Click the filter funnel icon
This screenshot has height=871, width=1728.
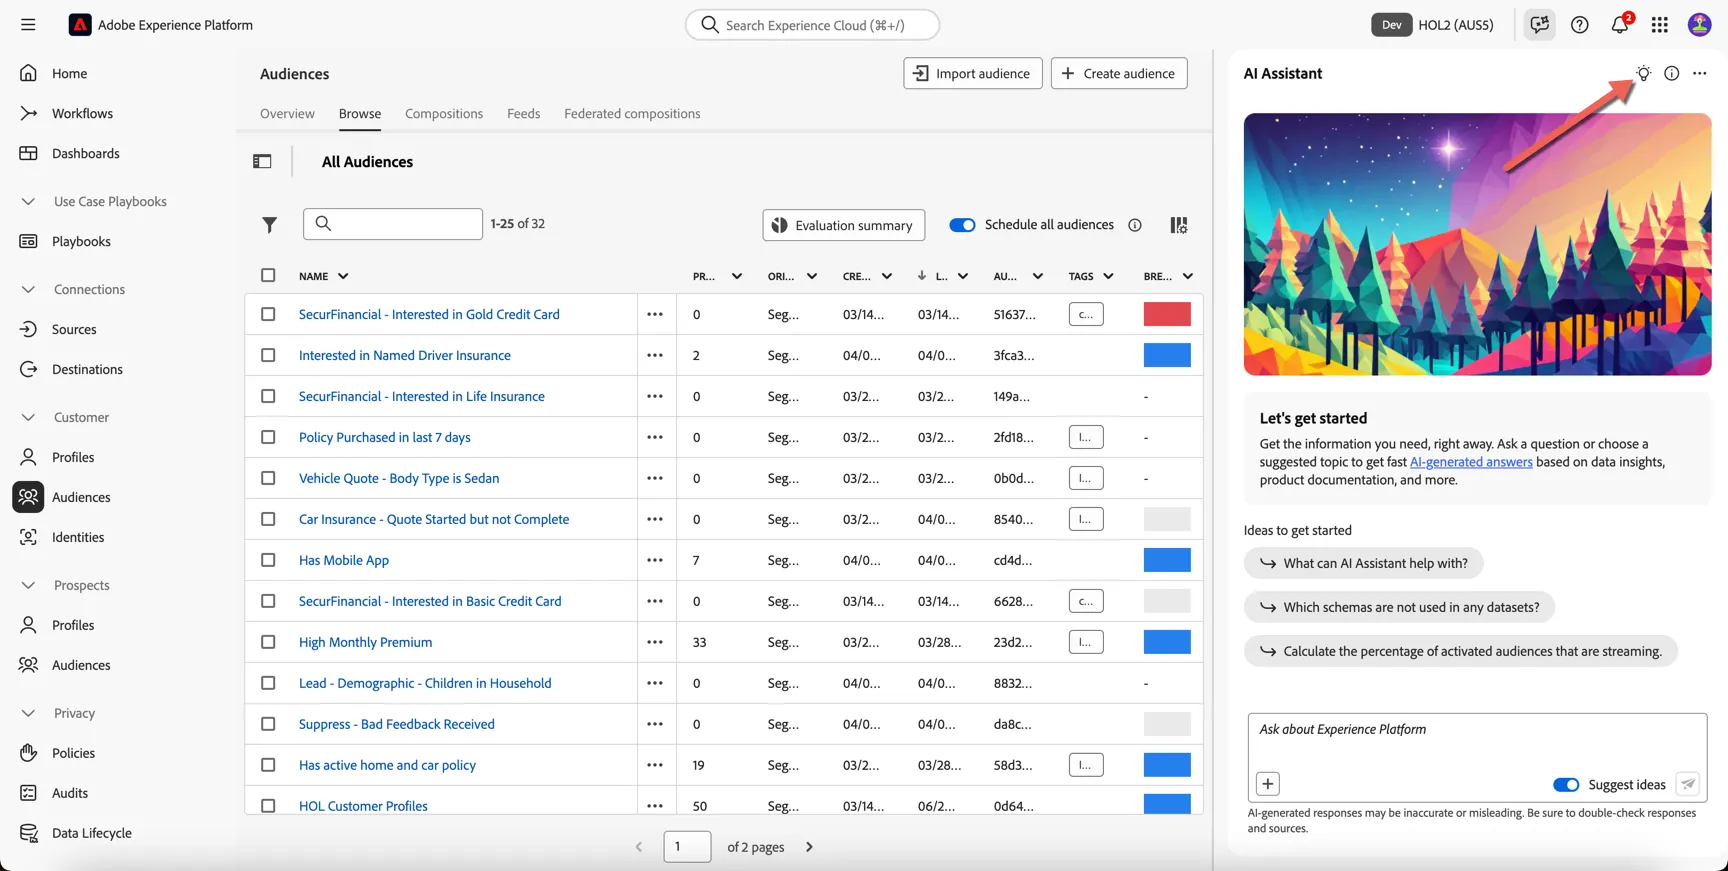pos(269,225)
